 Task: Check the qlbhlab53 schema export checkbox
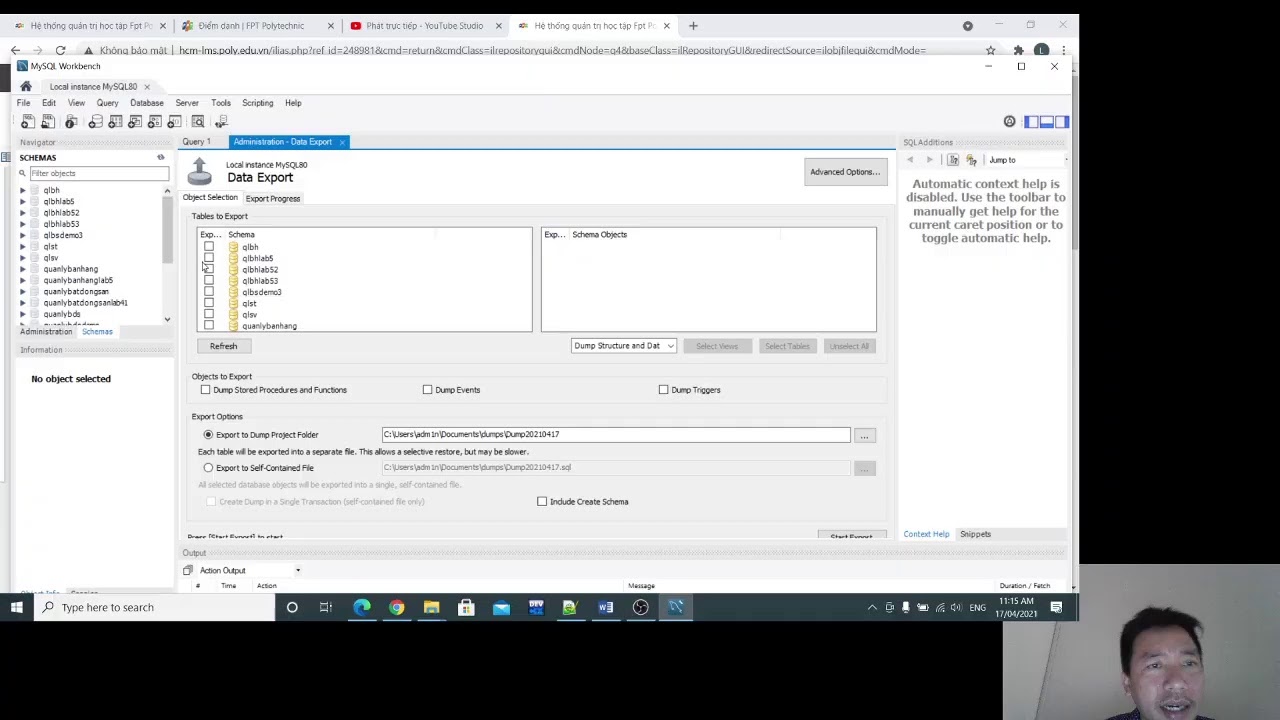[208, 281]
